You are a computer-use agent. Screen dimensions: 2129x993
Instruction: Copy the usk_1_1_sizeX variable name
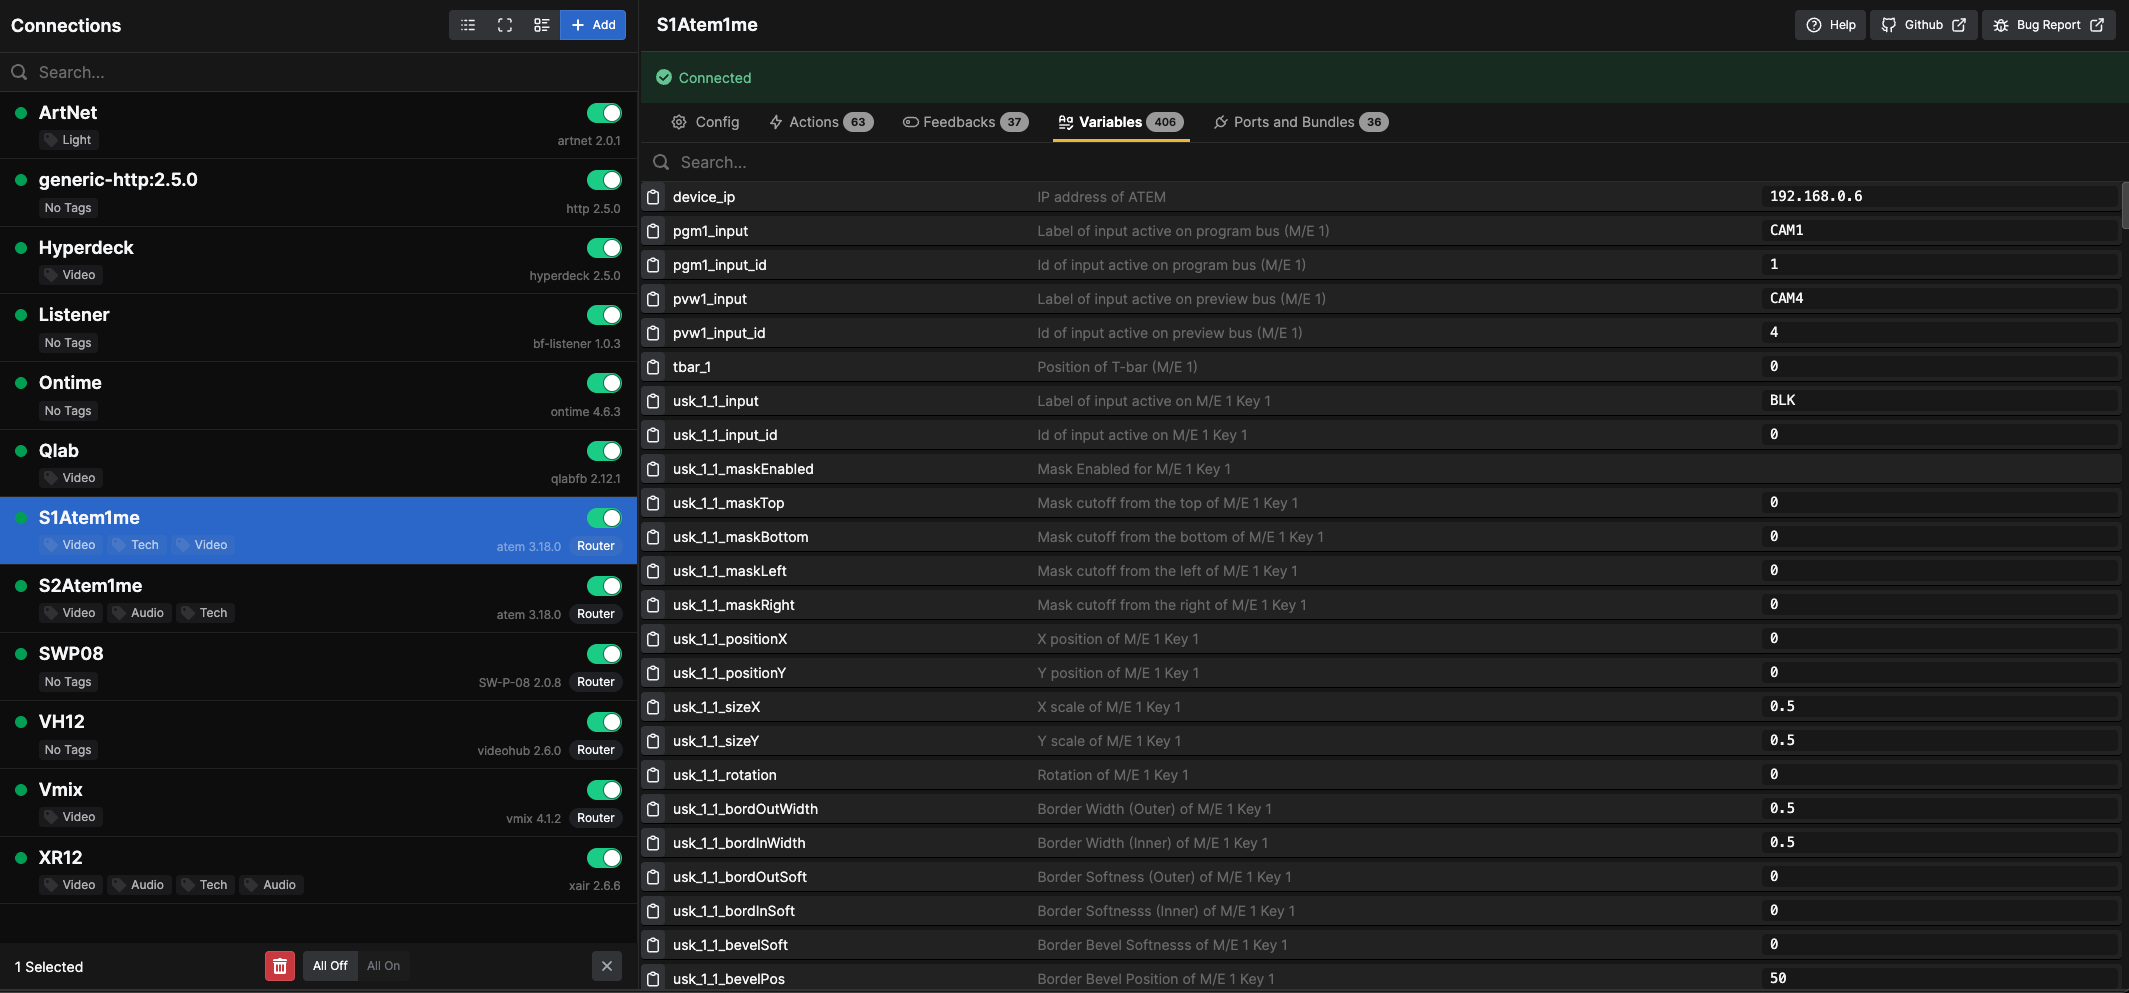pyautogui.click(x=653, y=707)
